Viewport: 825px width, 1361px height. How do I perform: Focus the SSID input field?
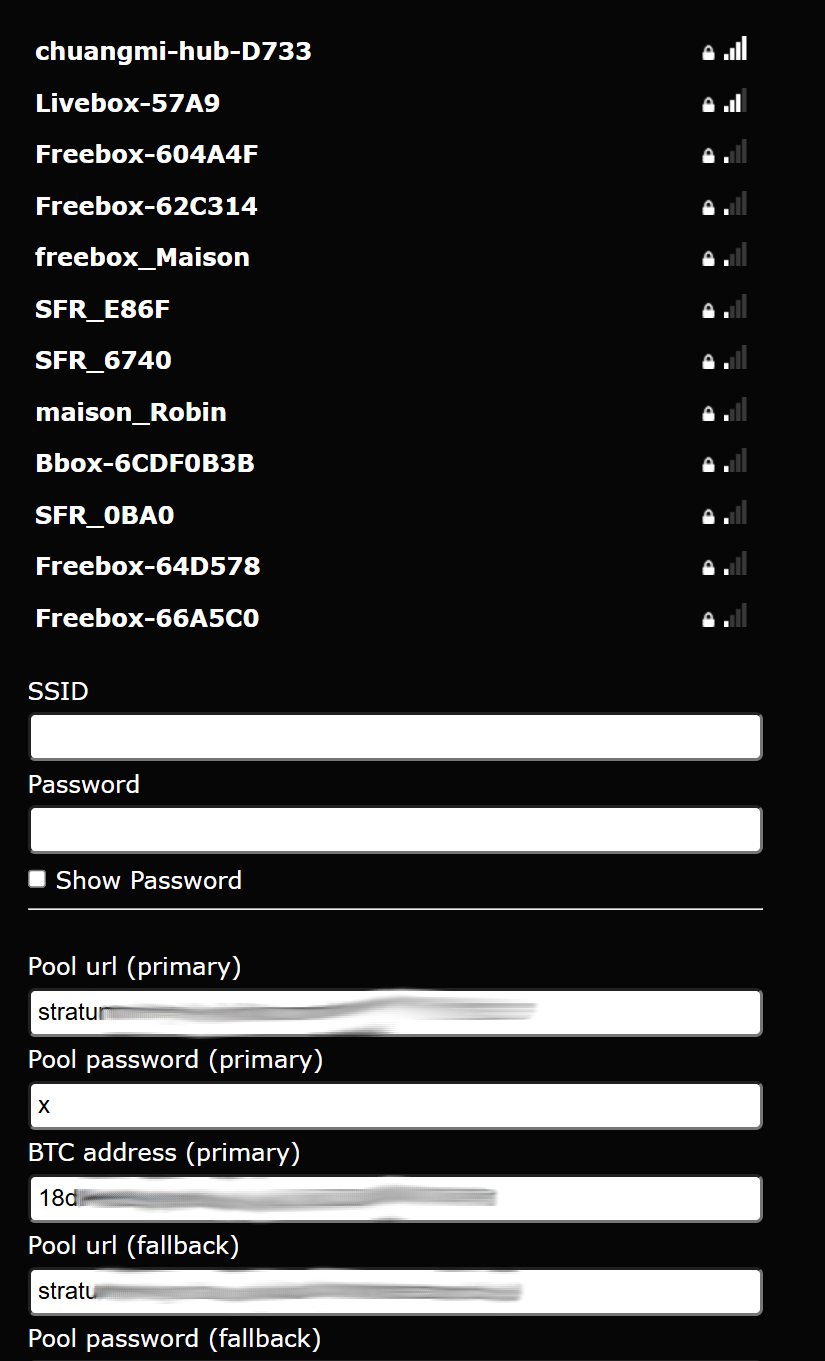click(395, 737)
